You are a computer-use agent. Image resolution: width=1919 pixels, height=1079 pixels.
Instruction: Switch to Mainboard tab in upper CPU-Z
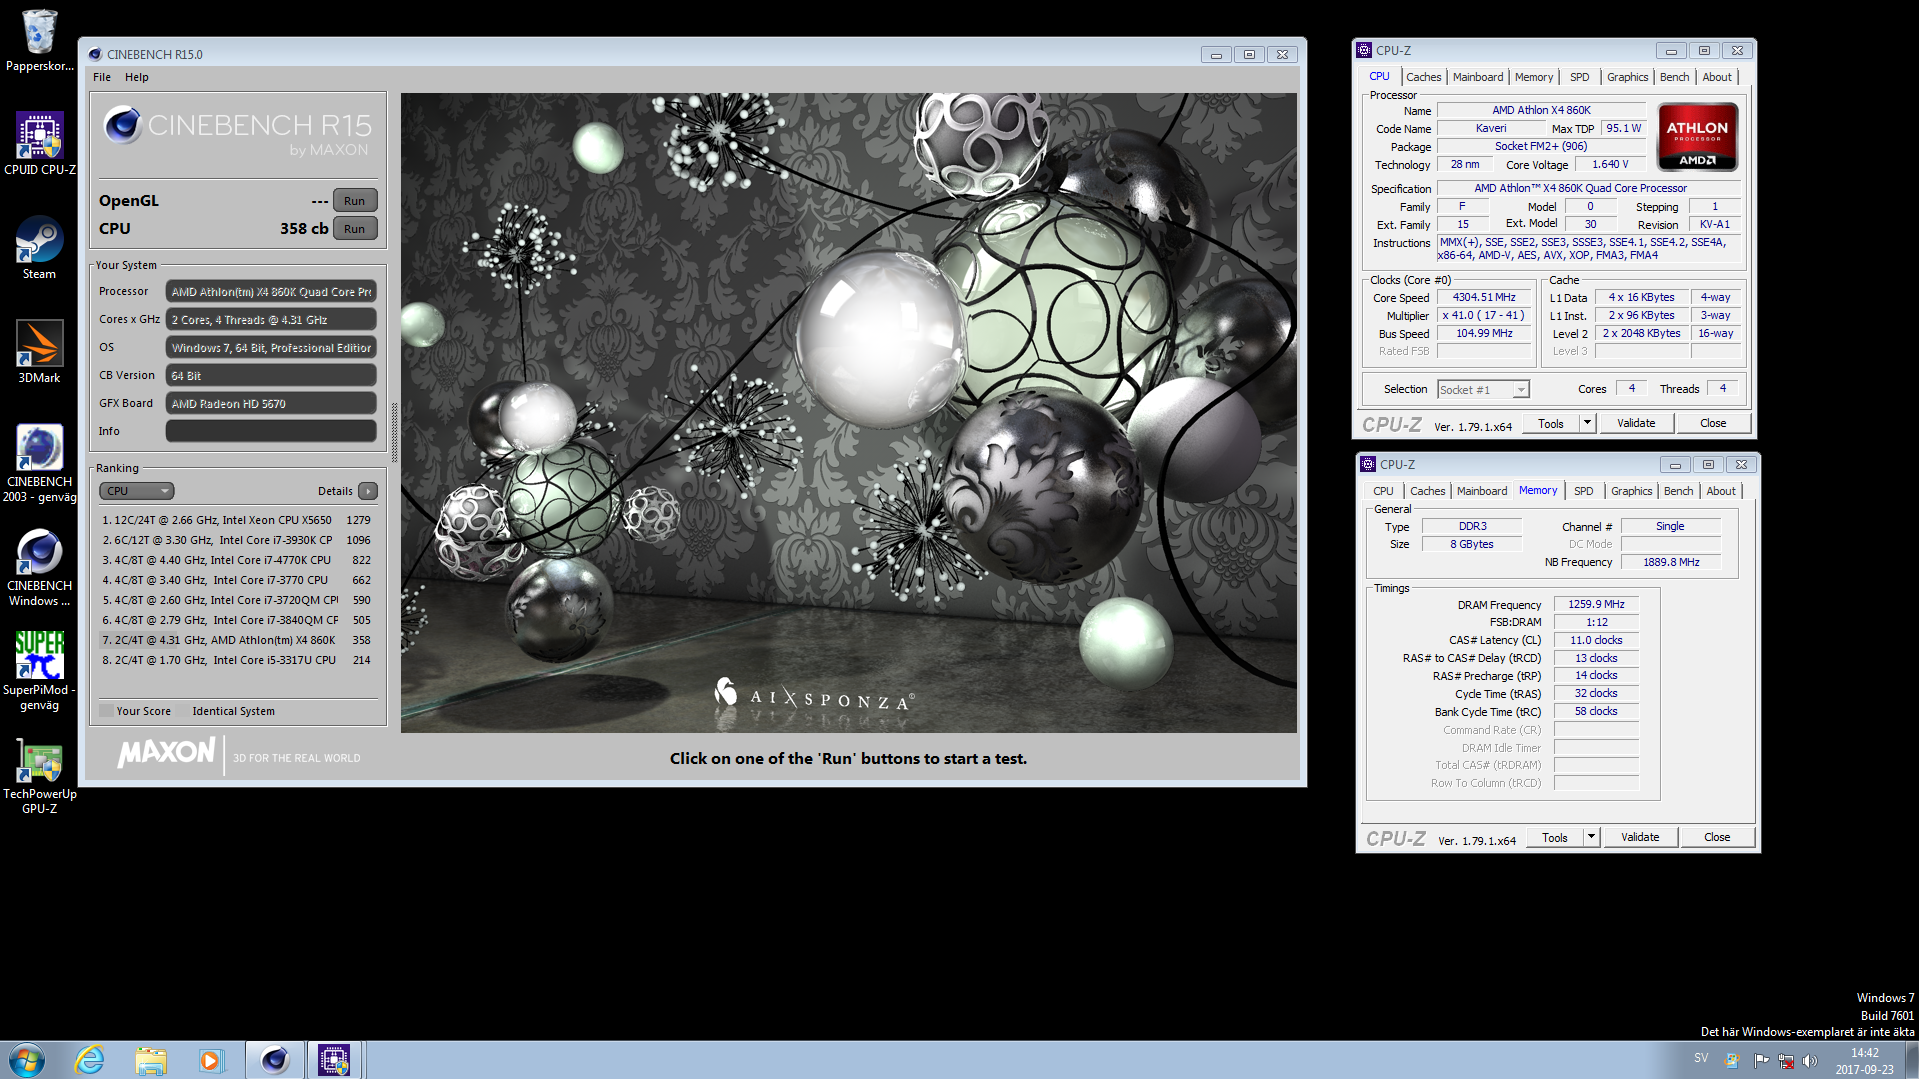coord(1478,77)
